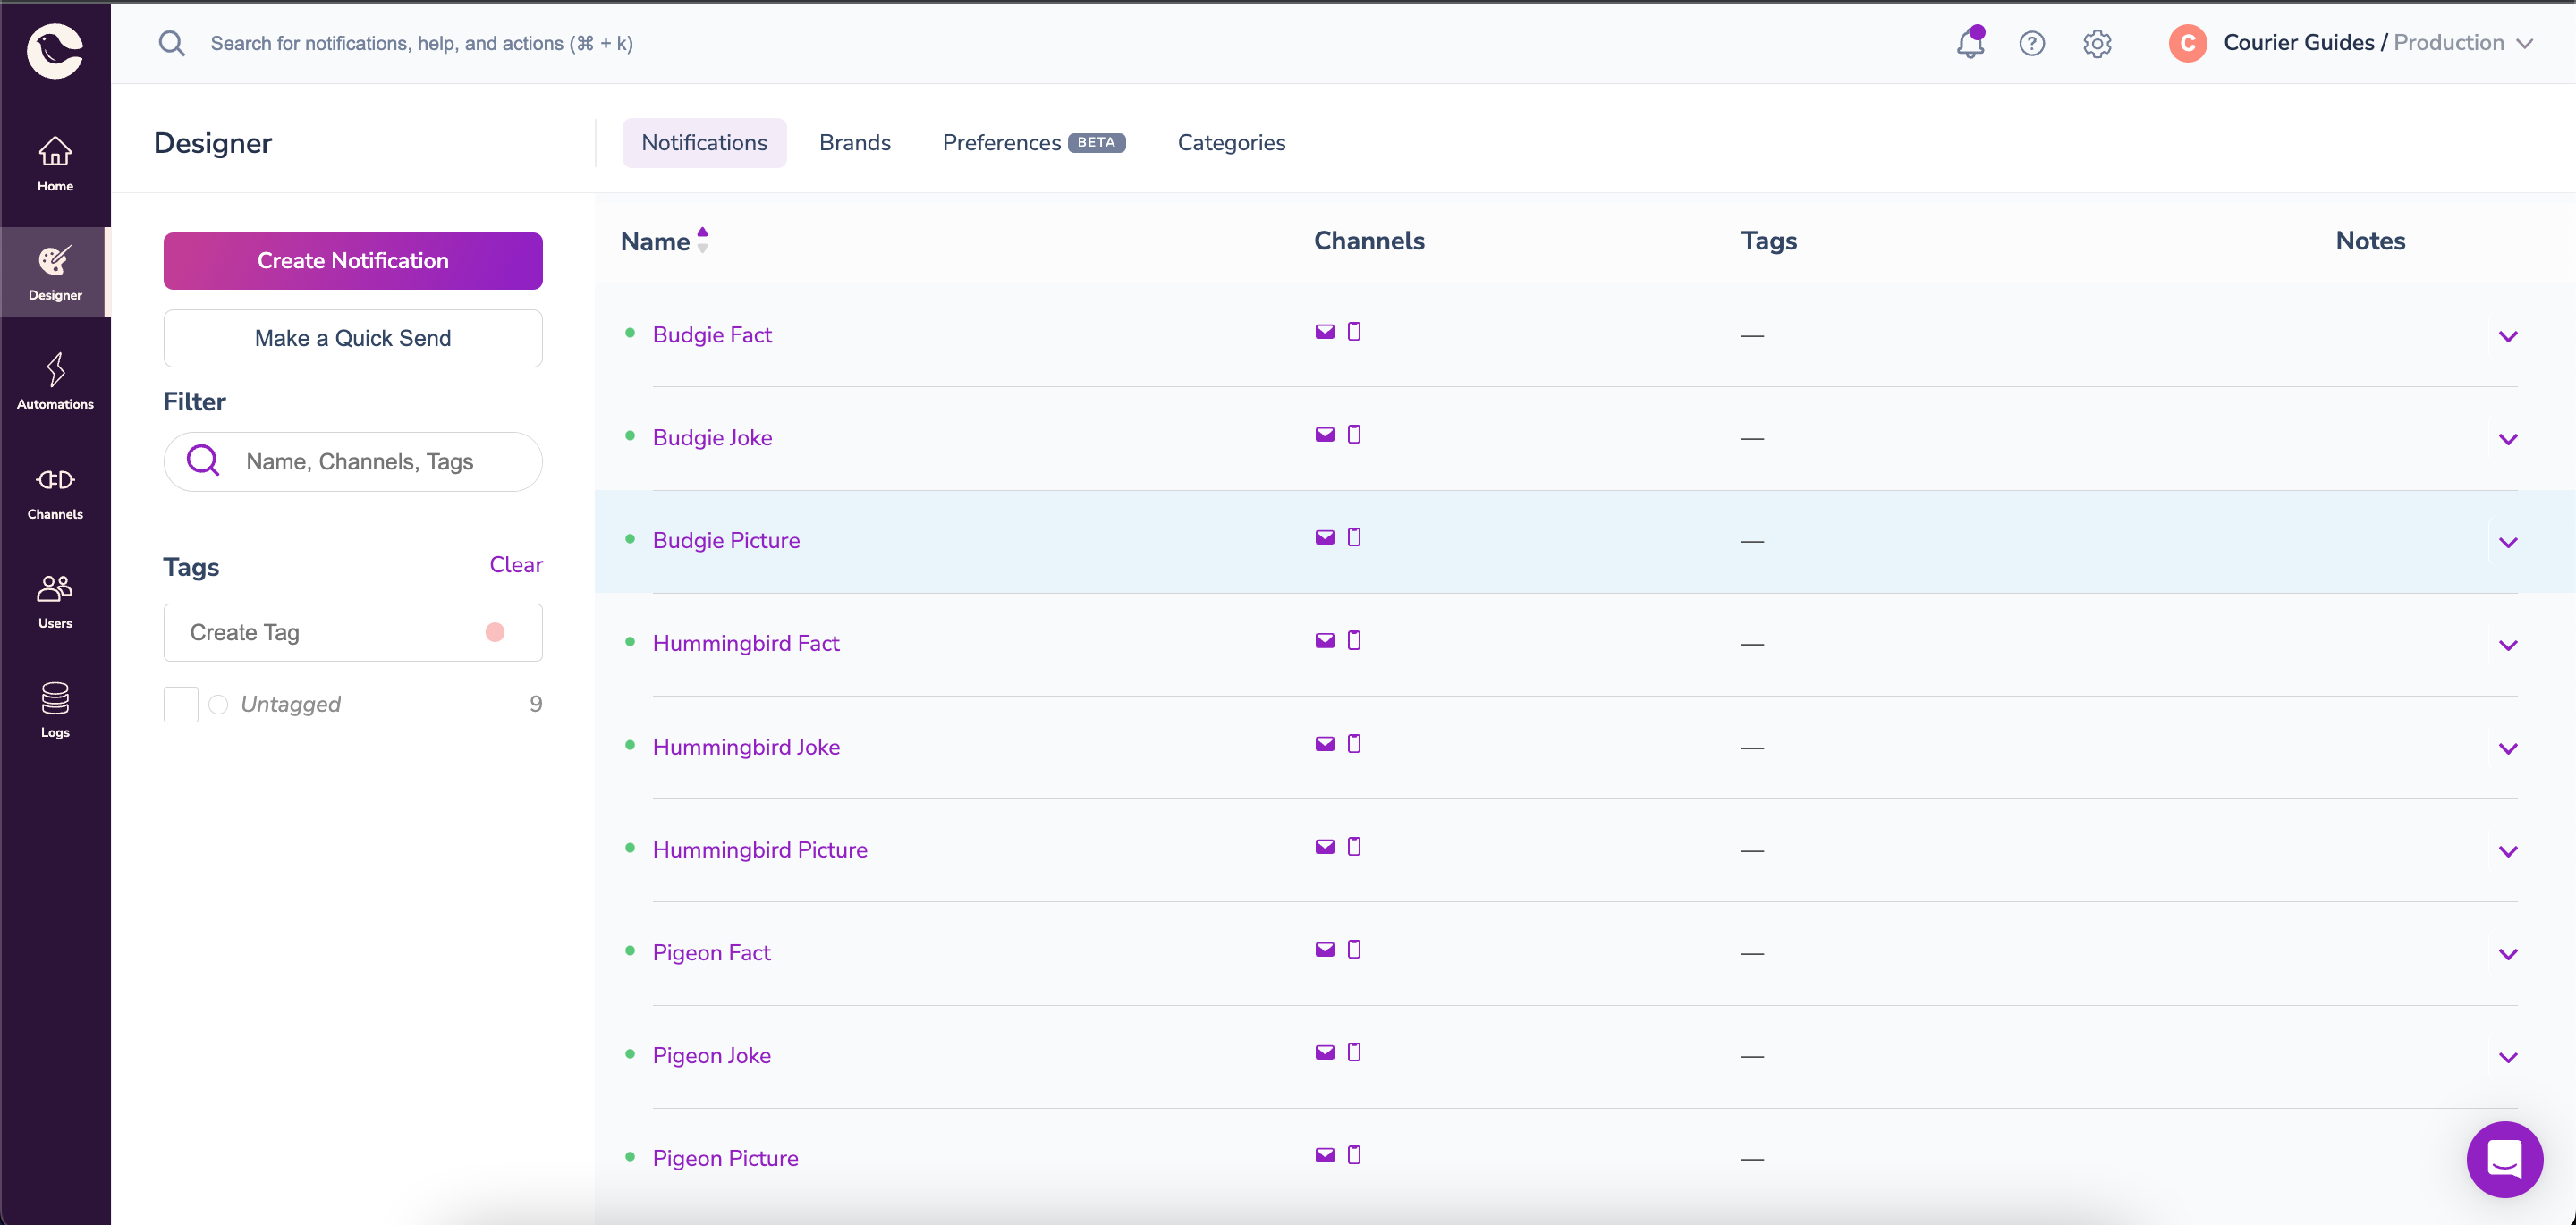Click the Channels column header

1369,241
